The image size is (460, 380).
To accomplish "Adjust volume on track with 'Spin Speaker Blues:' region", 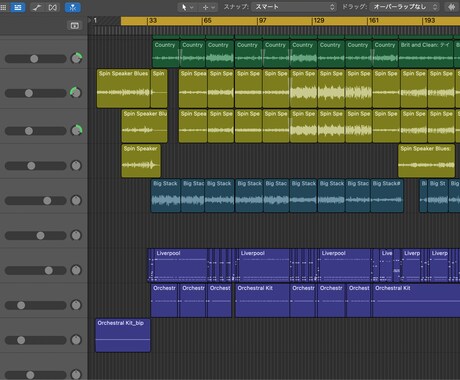I will coord(35,166).
